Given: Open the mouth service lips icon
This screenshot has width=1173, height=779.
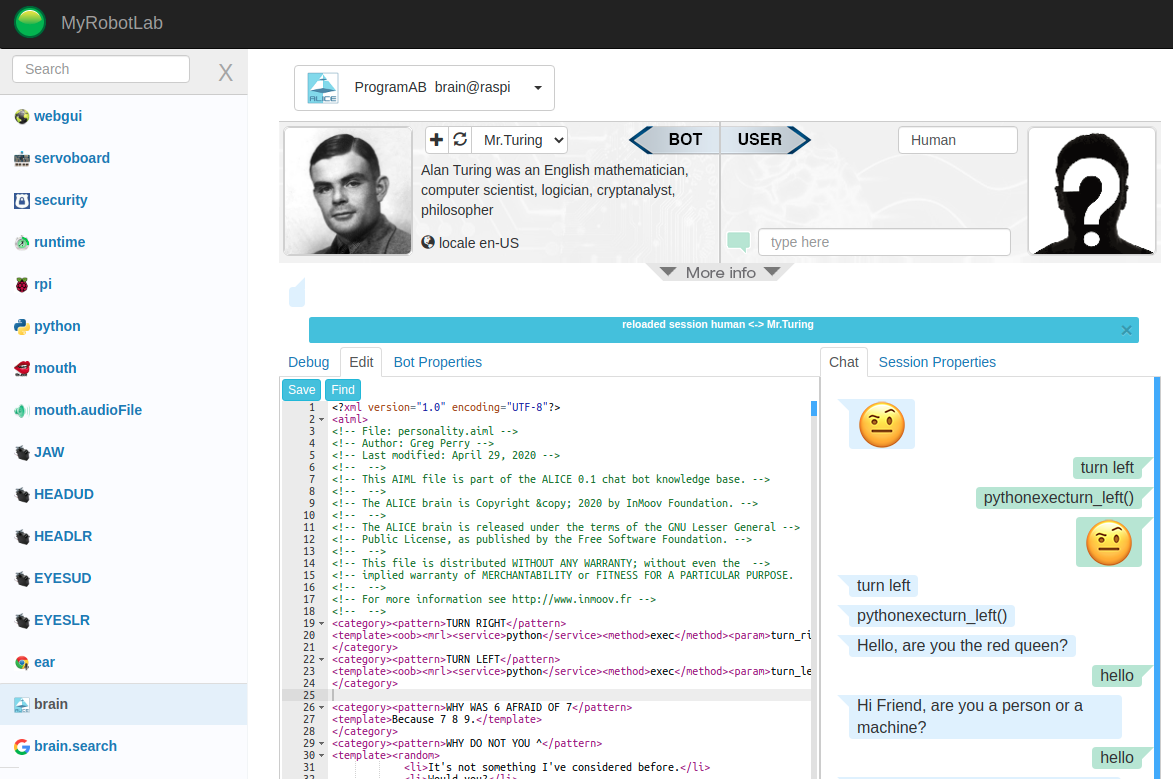Looking at the screenshot, I should (22, 368).
